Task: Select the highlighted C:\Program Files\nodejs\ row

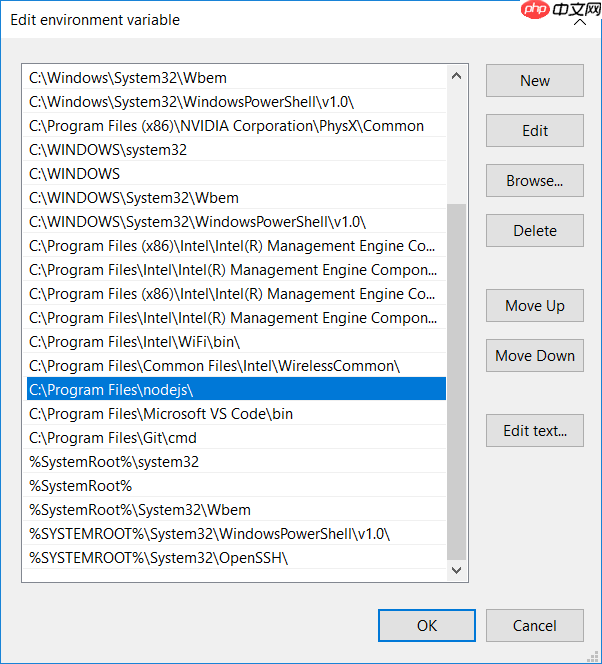Action: click(x=236, y=390)
